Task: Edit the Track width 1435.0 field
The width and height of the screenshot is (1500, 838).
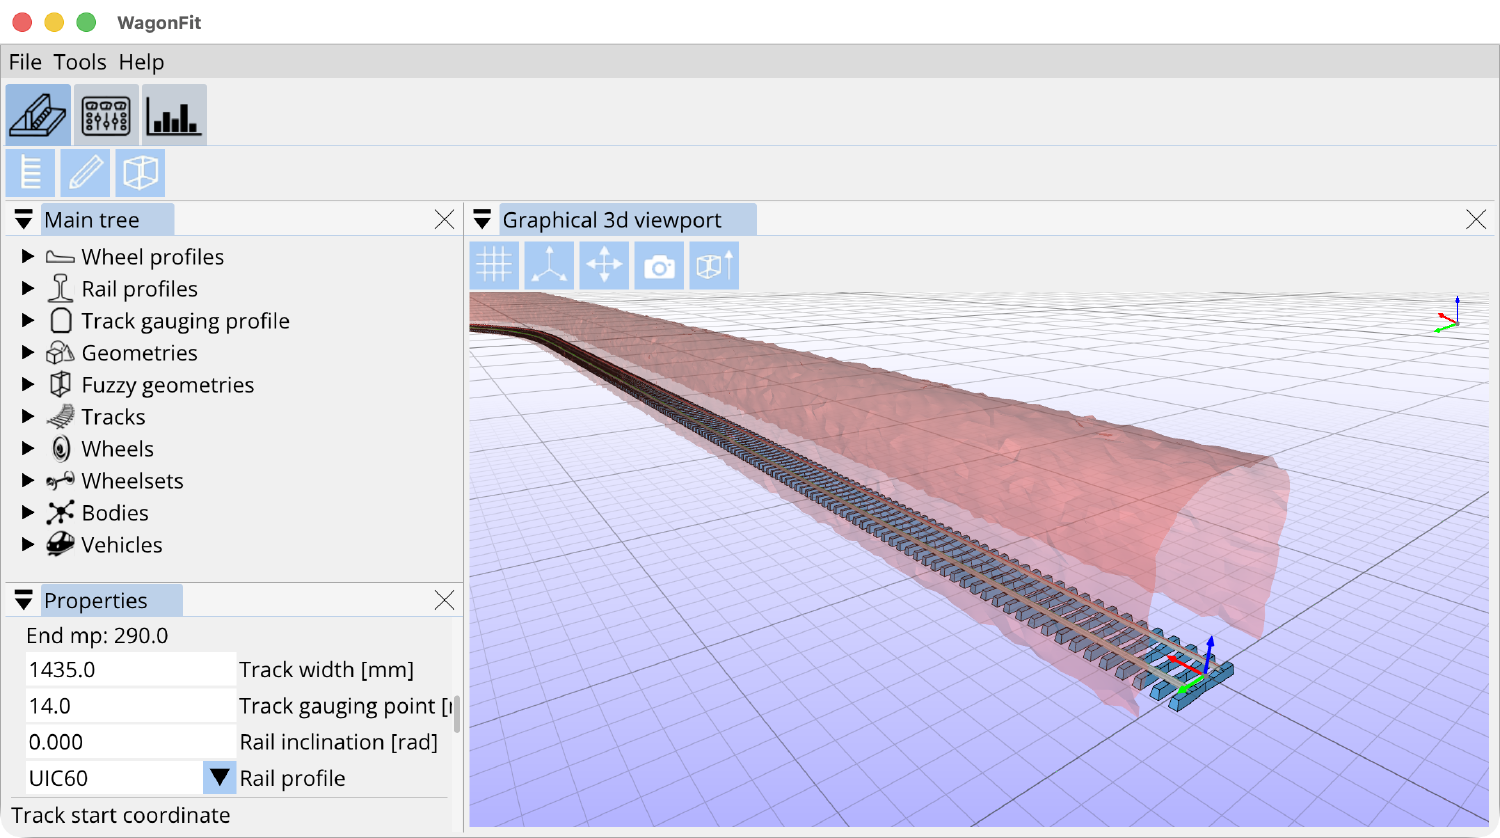Action: [x=129, y=669]
